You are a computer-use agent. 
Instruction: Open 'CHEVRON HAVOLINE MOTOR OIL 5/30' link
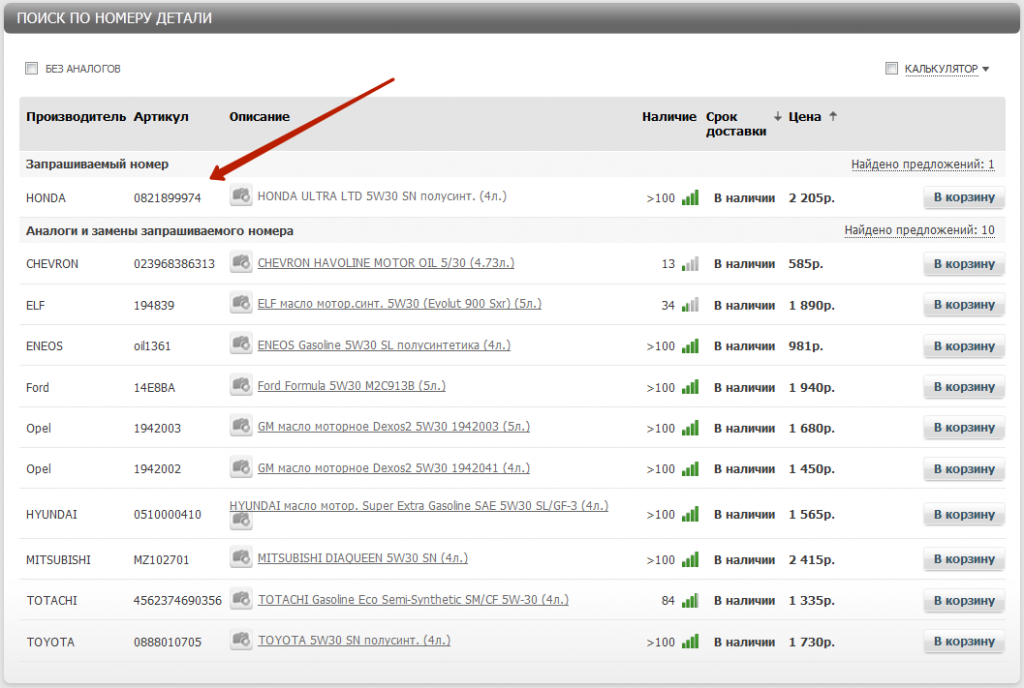point(386,262)
